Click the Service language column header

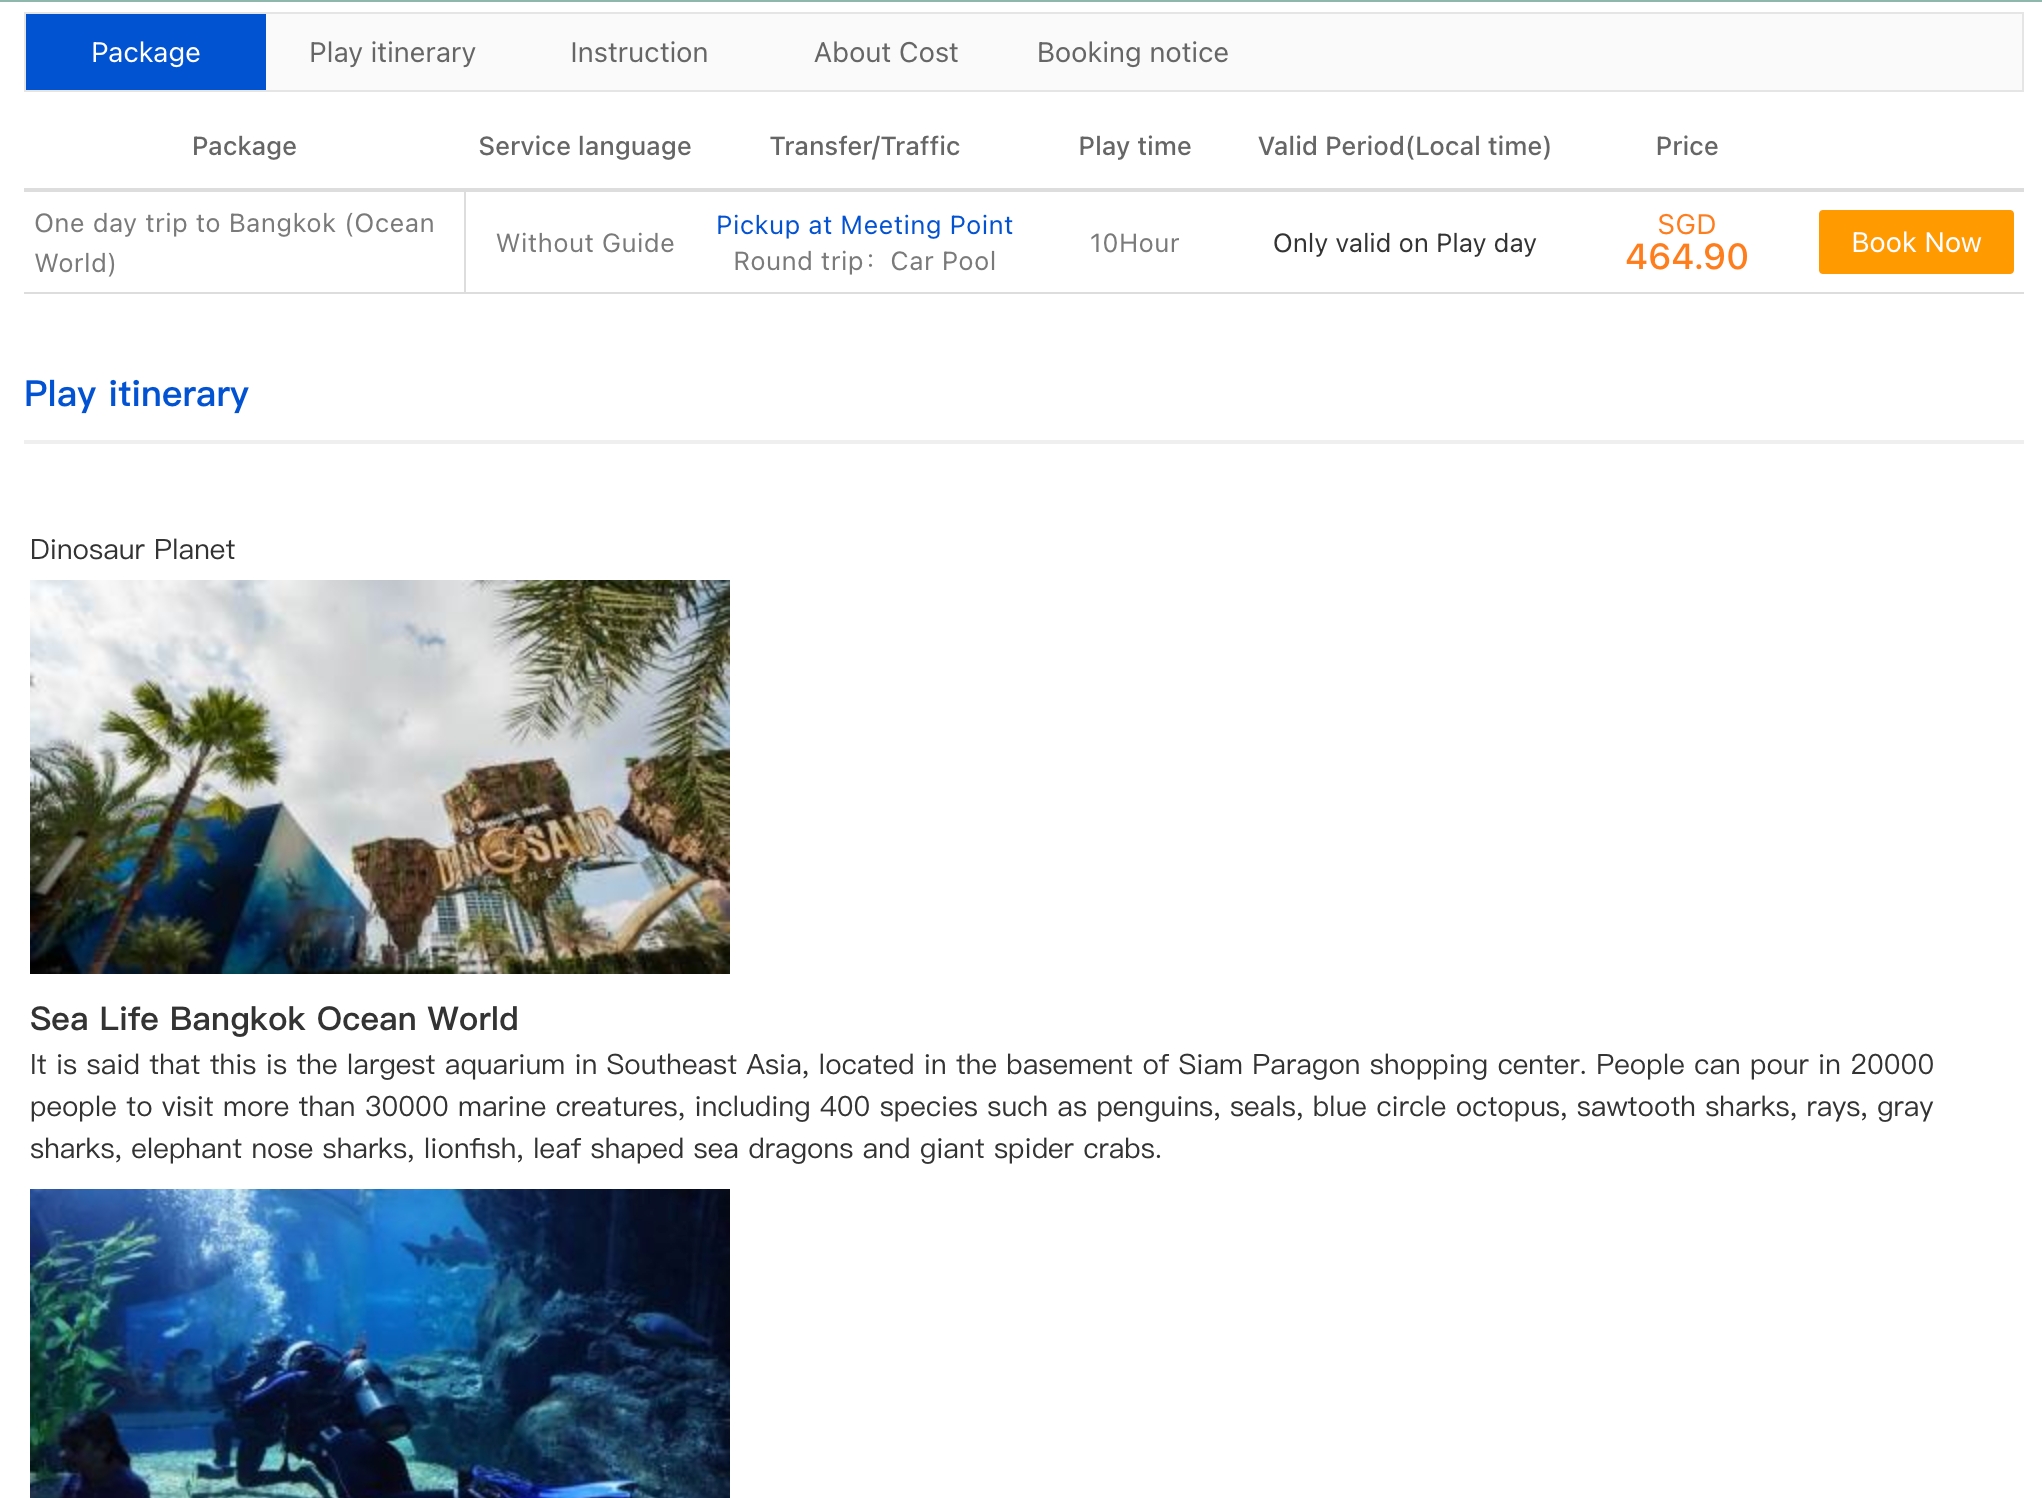[x=584, y=146]
